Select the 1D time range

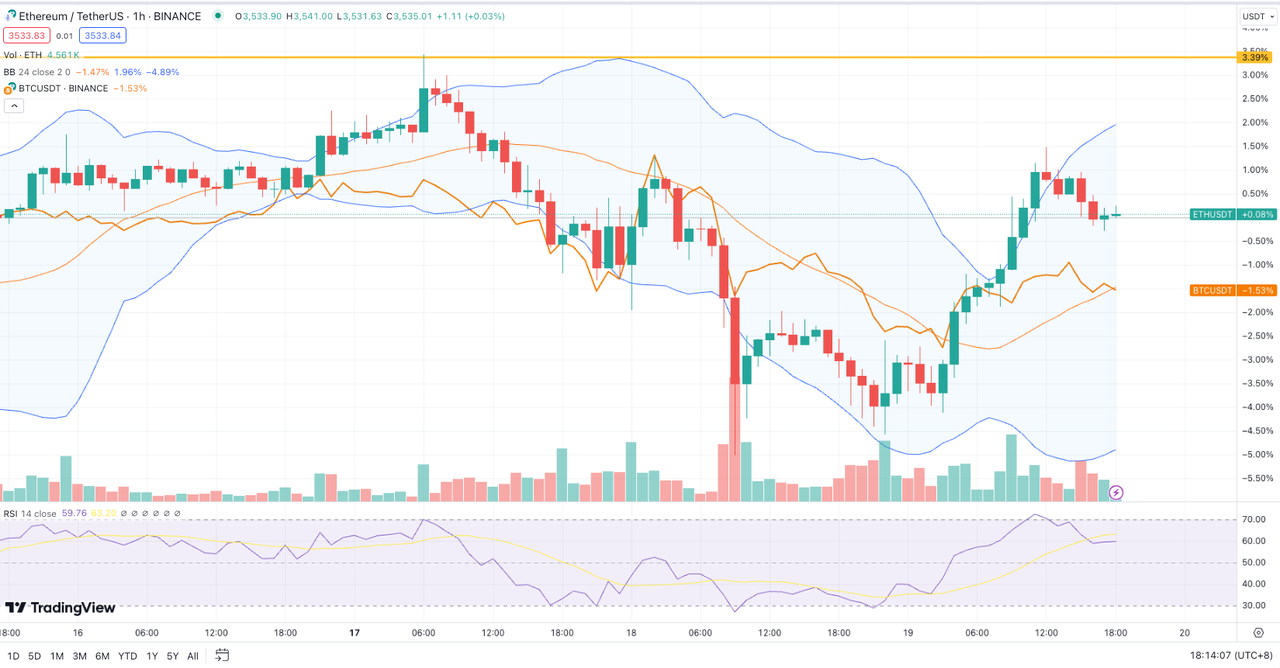click(x=12, y=656)
